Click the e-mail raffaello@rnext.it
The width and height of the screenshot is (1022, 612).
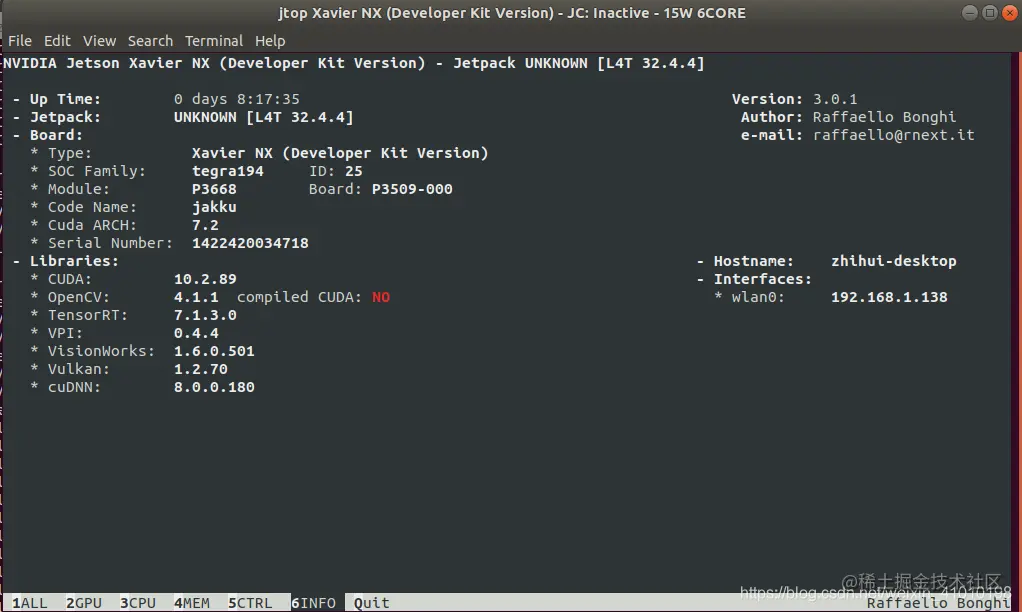894,135
